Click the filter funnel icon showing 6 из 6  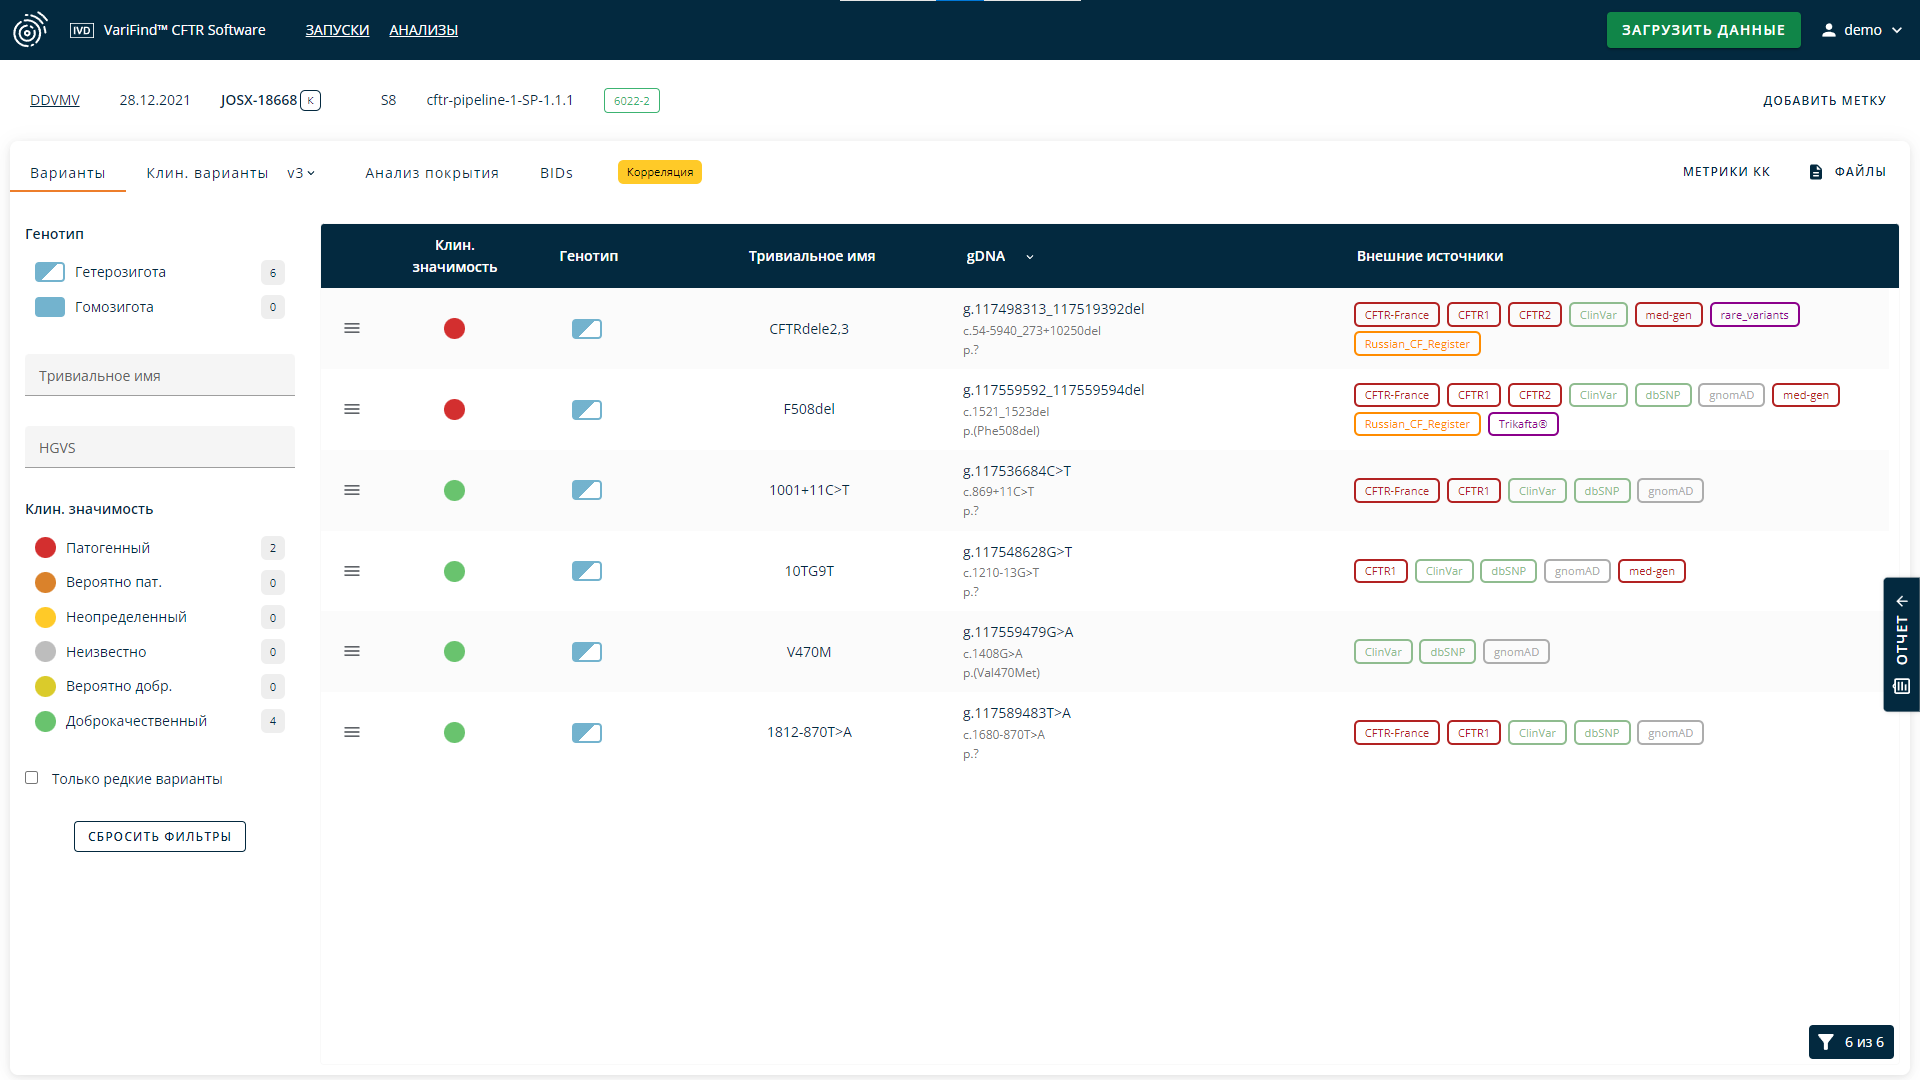pyautogui.click(x=1826, y=1042)
